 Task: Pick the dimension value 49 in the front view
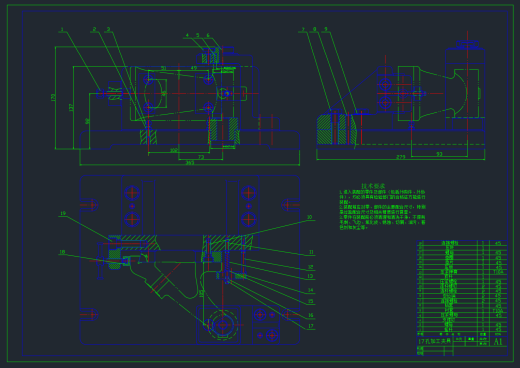[194, 68]
